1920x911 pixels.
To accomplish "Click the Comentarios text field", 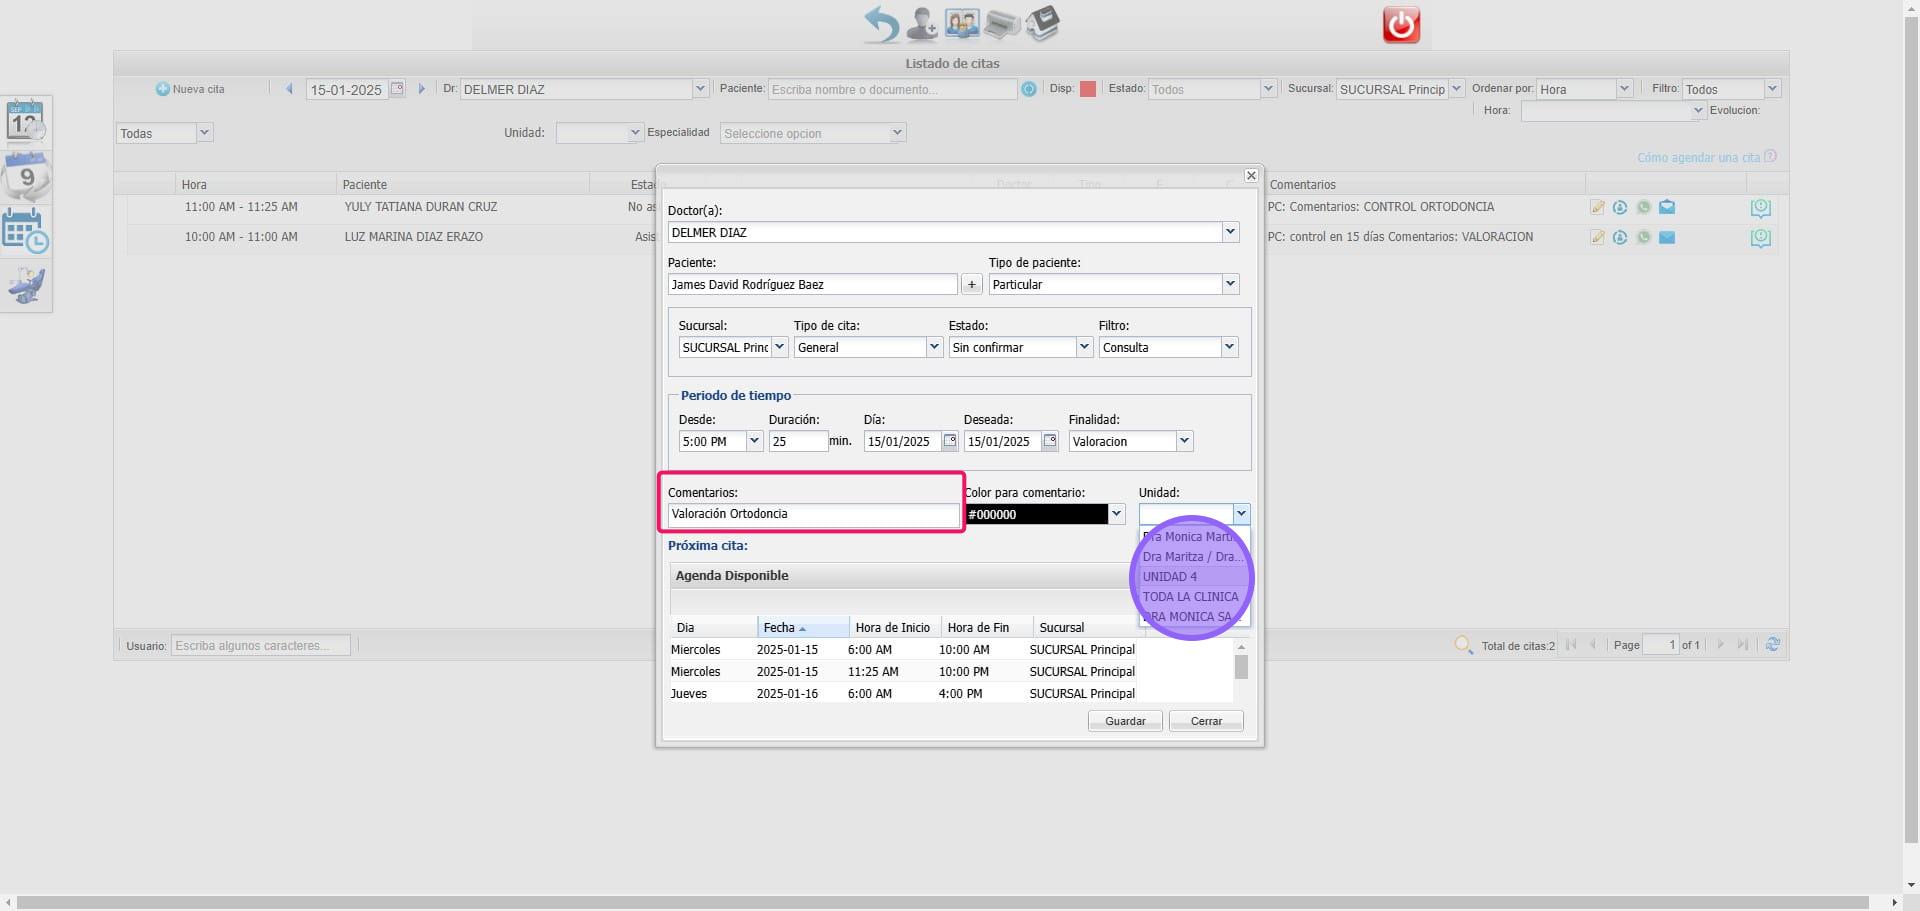I will (813, 514).
